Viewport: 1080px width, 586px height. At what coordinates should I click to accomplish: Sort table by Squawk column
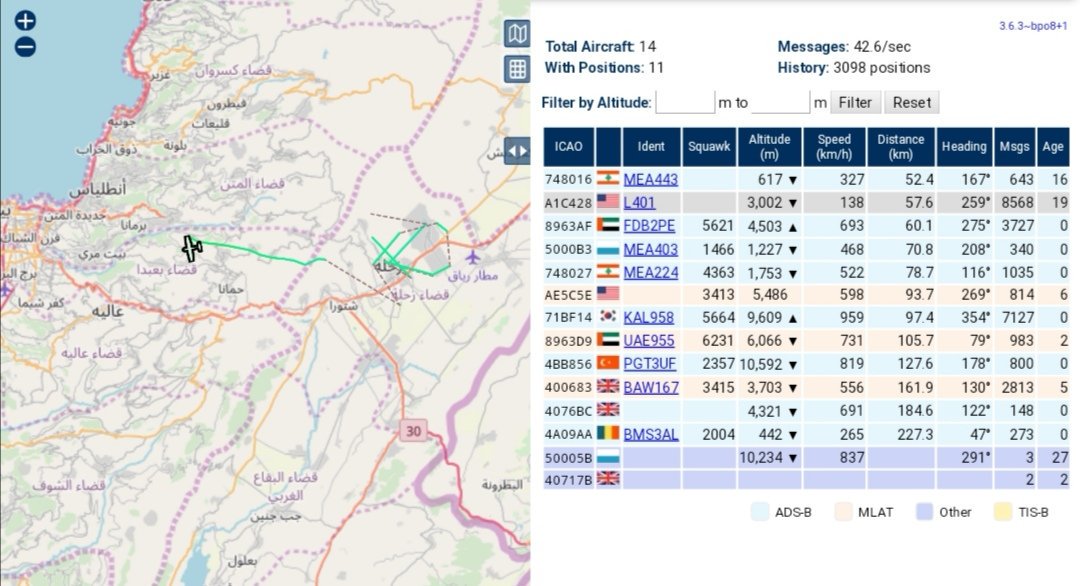[709, 147]
